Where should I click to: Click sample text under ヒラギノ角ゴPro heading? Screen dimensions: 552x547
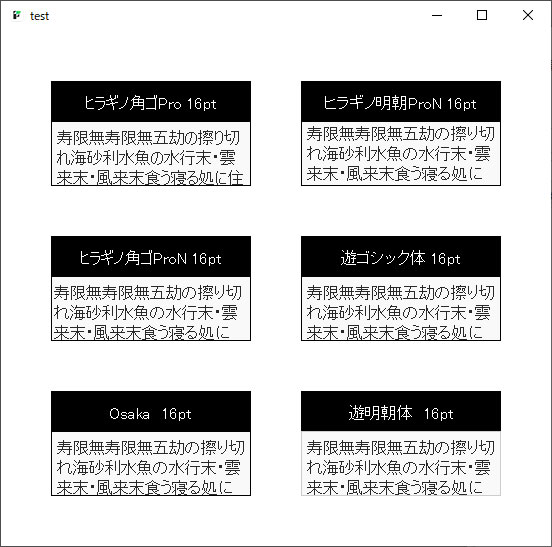[x=151, y=154]
